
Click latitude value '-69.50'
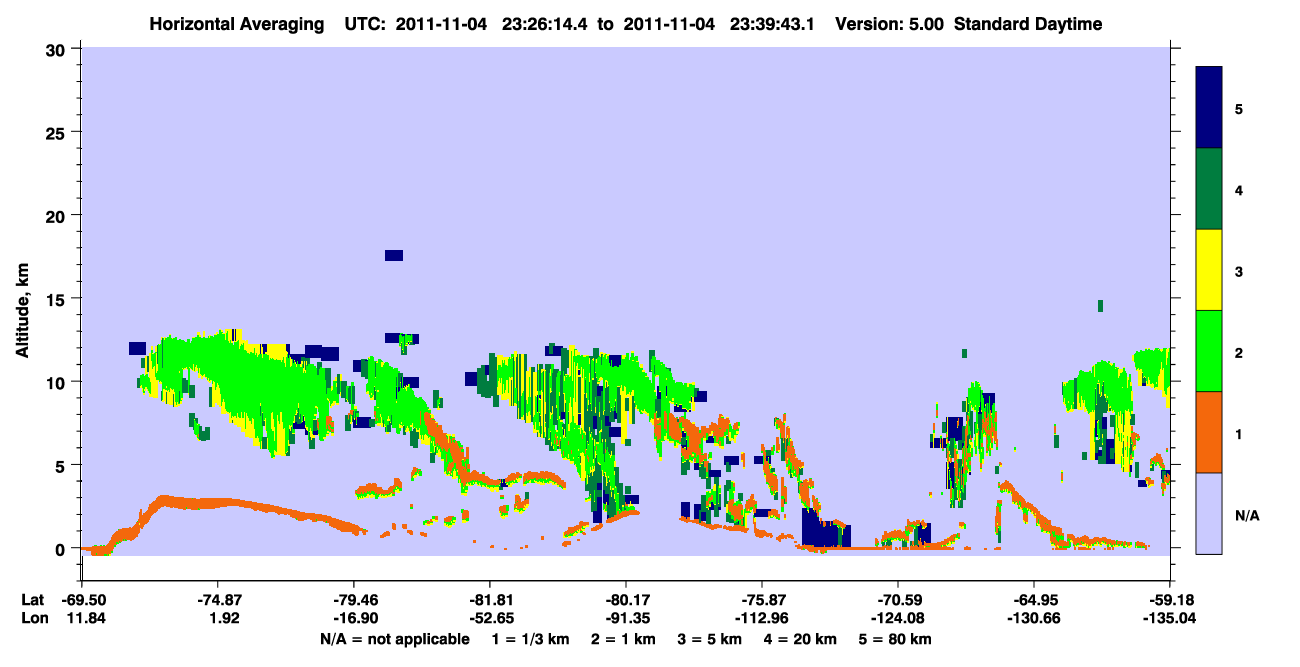pyautogui.click(x=82, y=600)
